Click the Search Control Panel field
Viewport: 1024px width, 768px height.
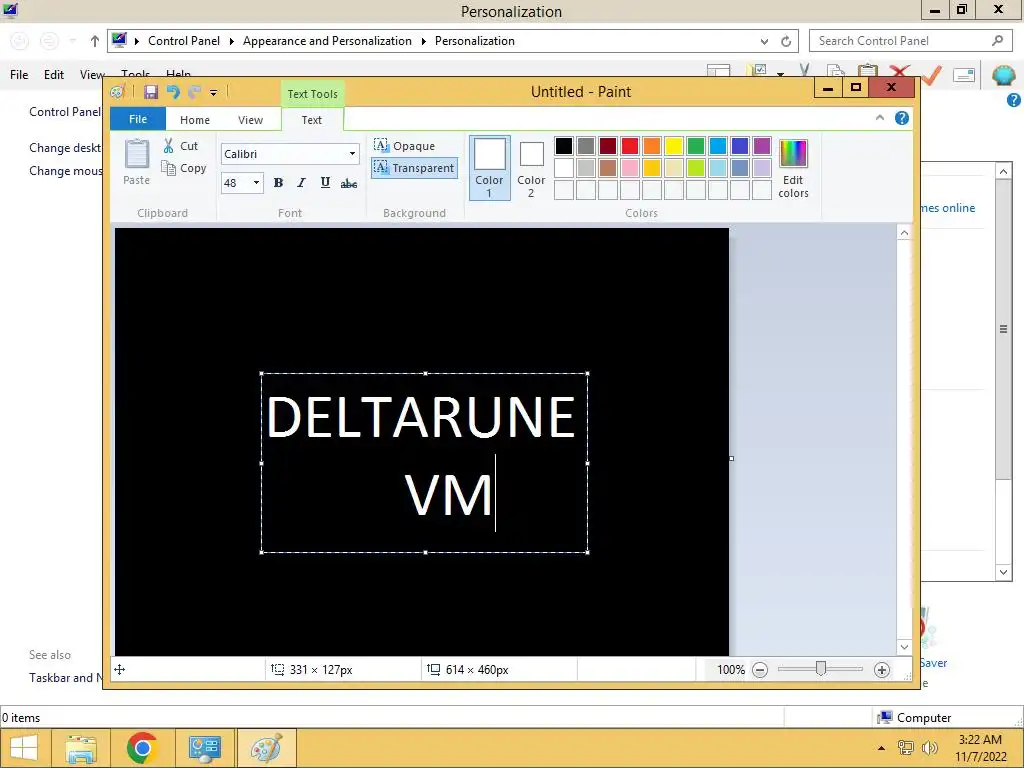(912, 40)
